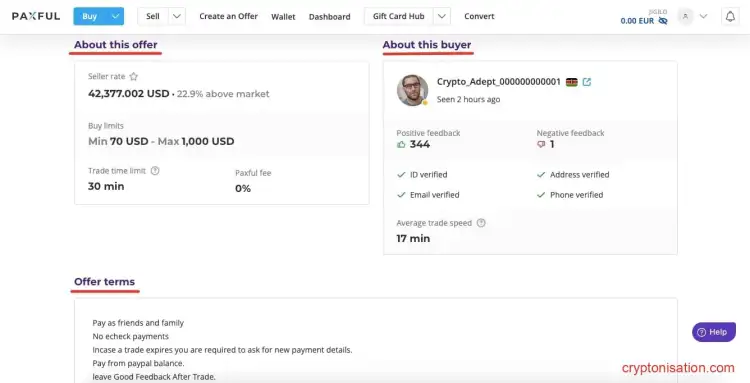Click the Crypto_Adept_000000000001 username
This screenshot has height=383, width=750.
[x=498, y=82]
